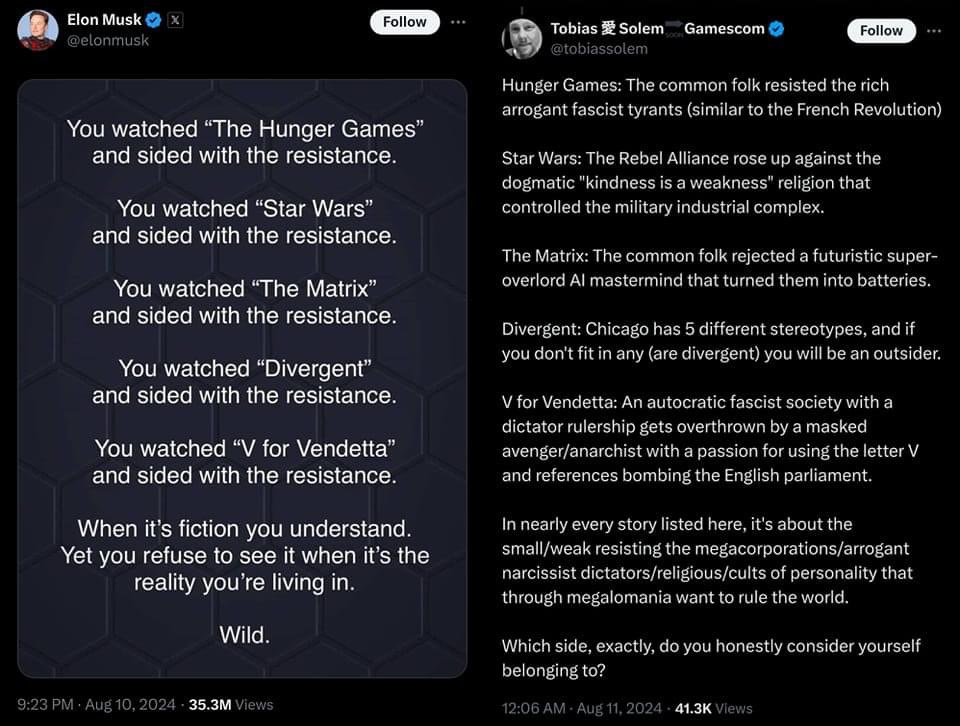Follow Elon Musk
The width and height of the screenshot is (960, 726).
coord(405,22)
